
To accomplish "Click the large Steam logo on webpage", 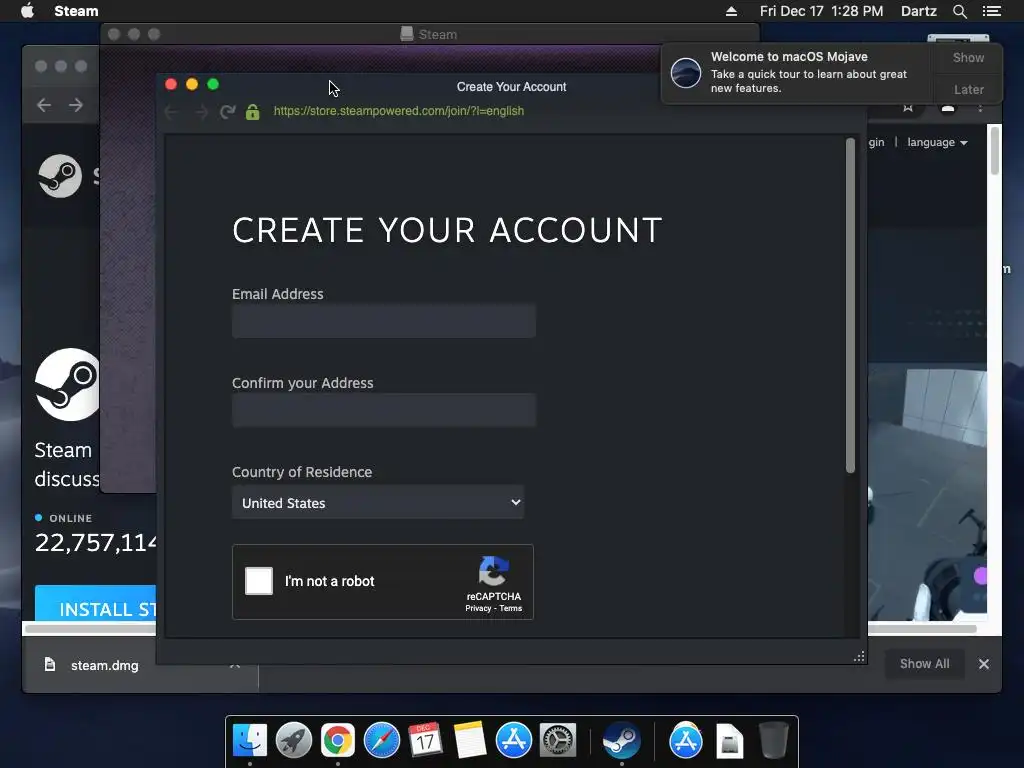I will pyautogui.click(x=68, y=385).
